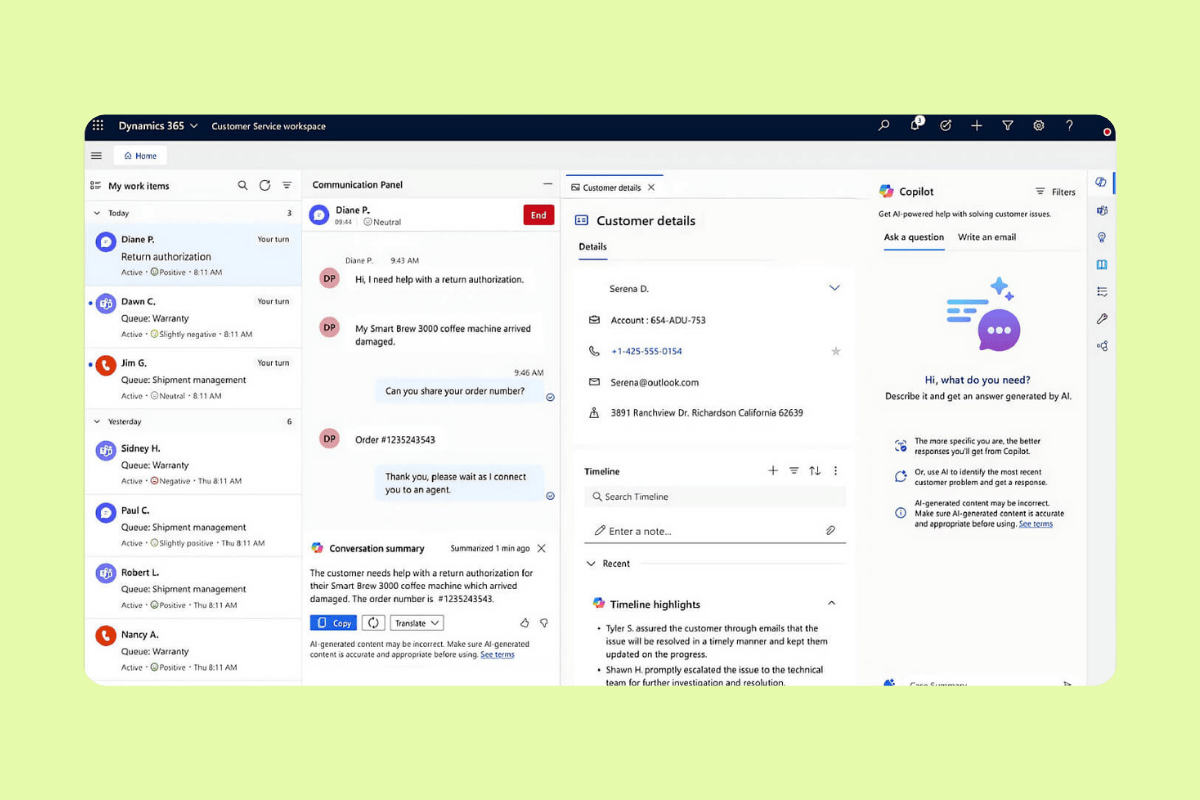Viewport: 1200px width, 800px height.
Task: Collapse the Today work items group
Action: (97, 213)
